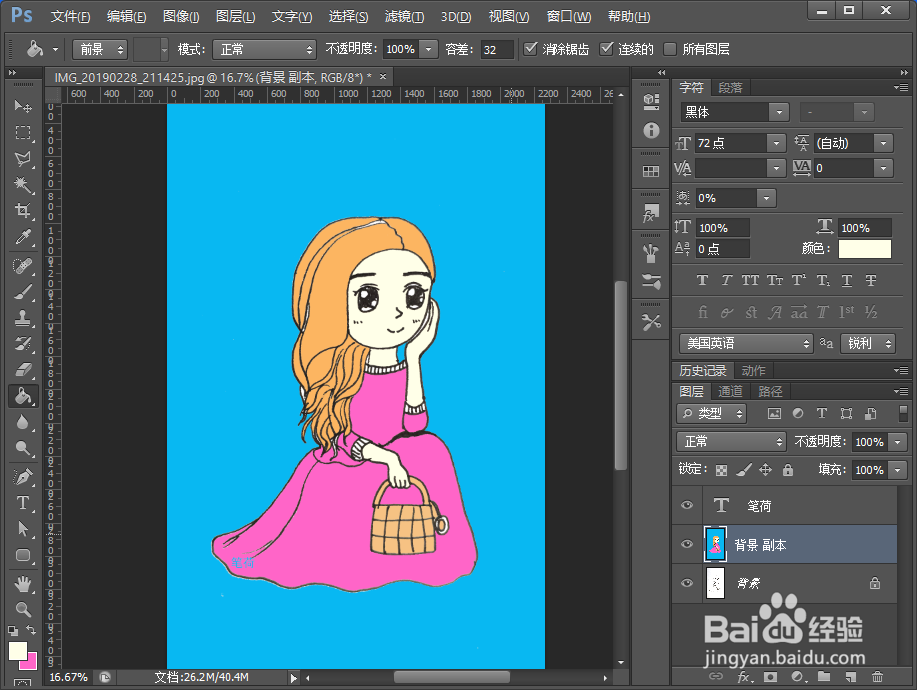Click the faux bold text style icon

click(x=702, y=281)
